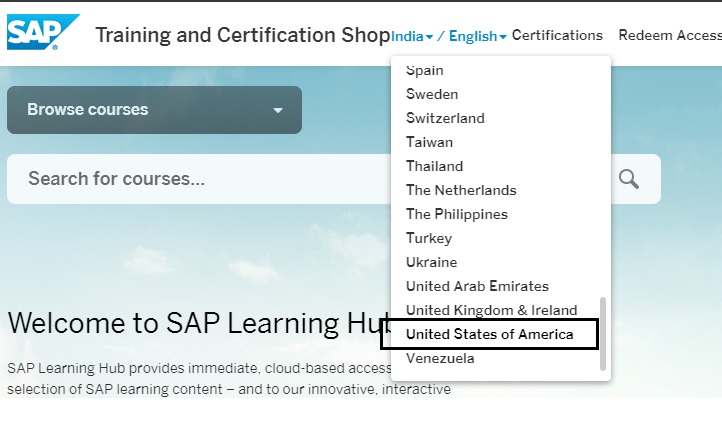Select Thailand in the dropdown
The image size is (722, 426).
(435, 166)
